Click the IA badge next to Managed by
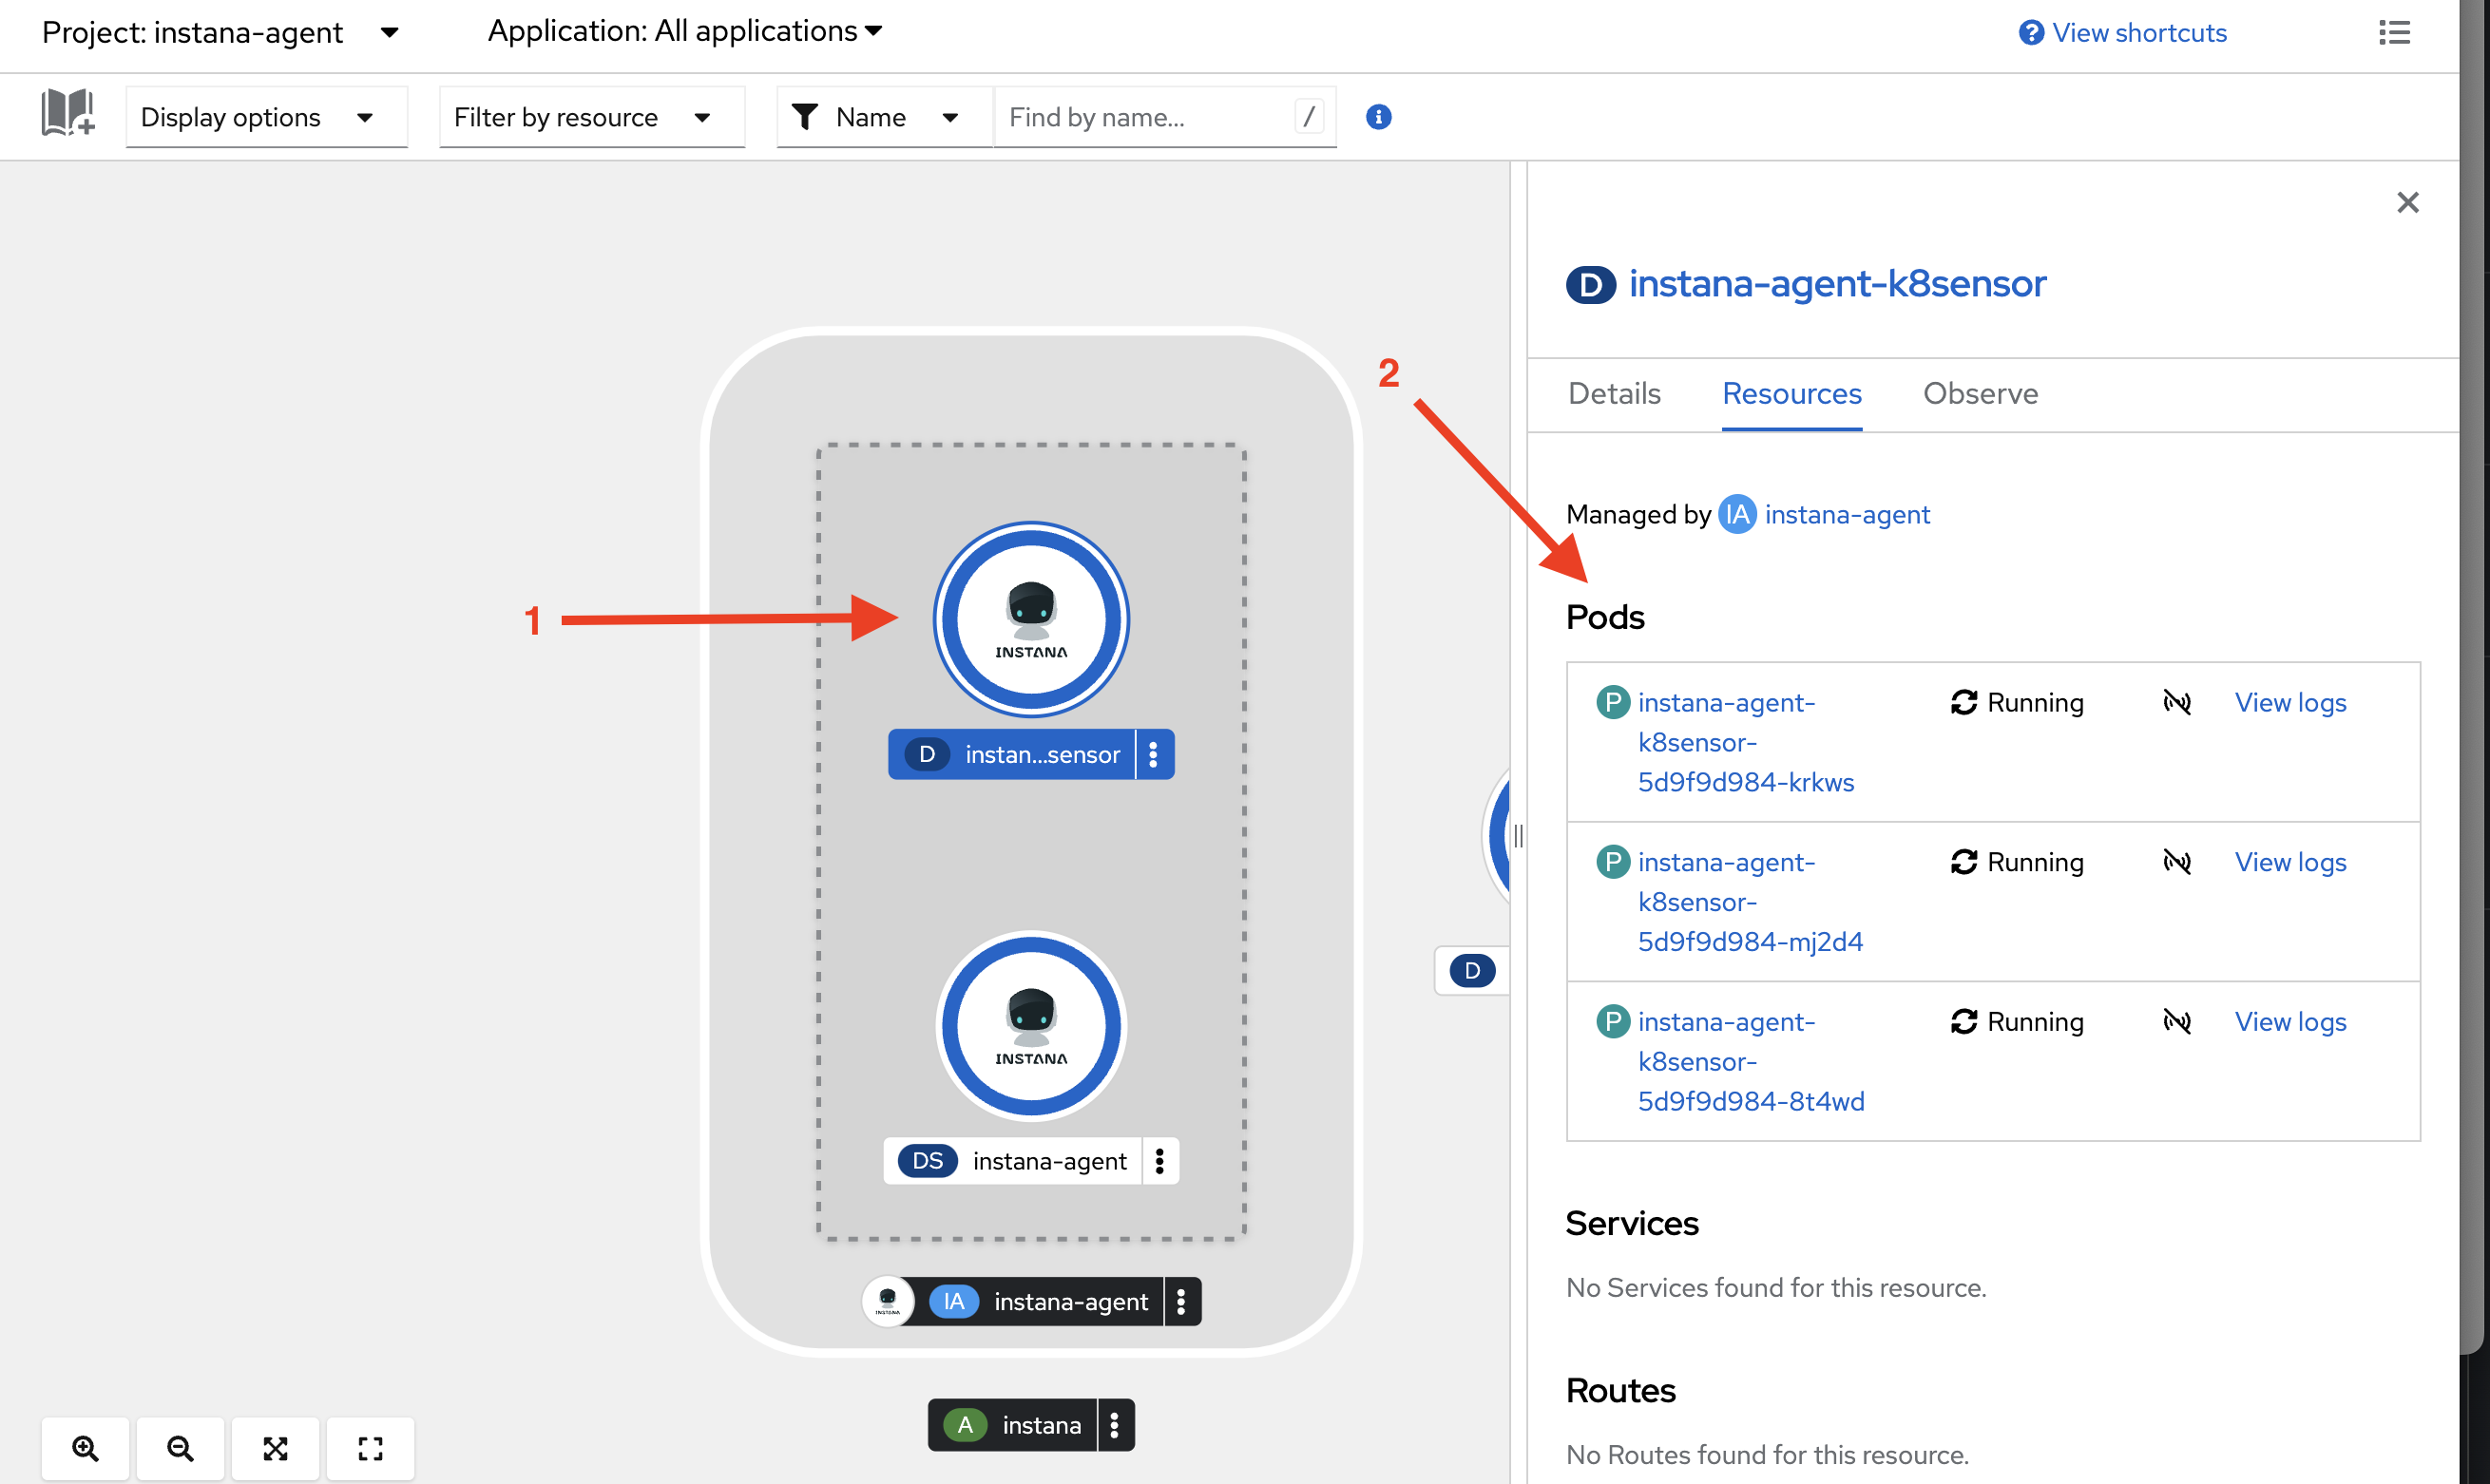 click(x=1737, y=514)
